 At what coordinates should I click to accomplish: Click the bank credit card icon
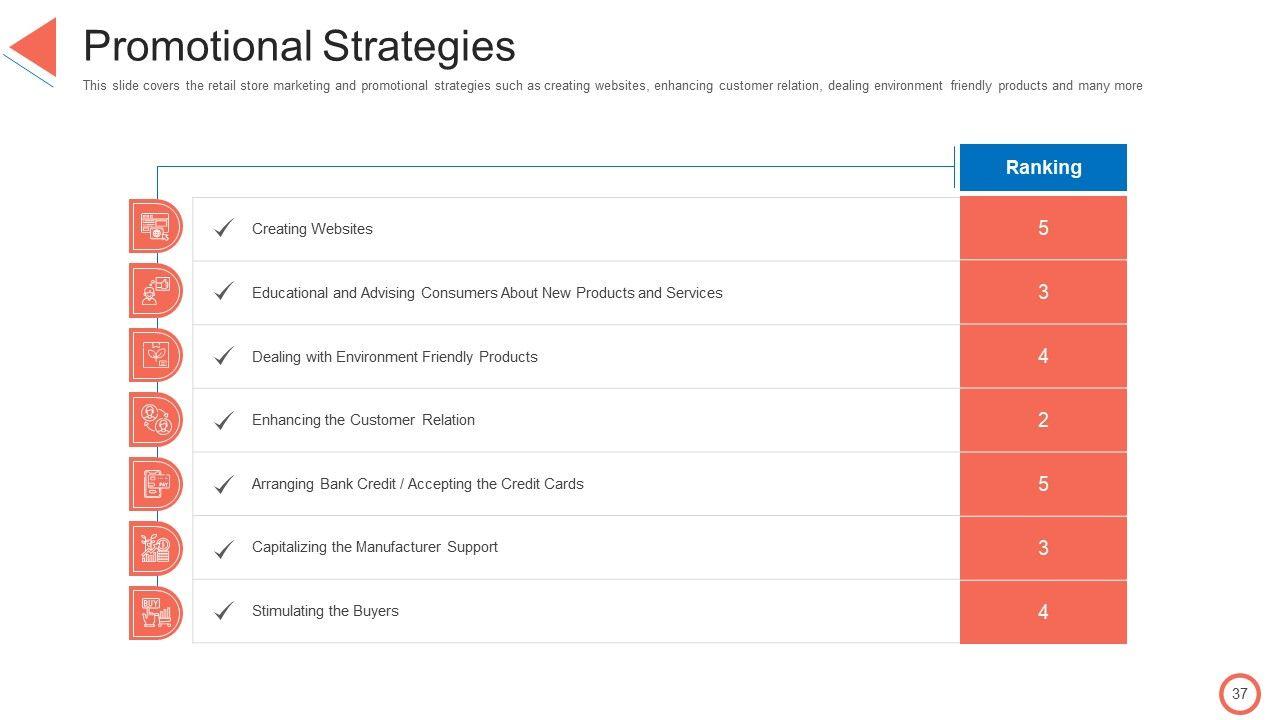tap(155, 483)
